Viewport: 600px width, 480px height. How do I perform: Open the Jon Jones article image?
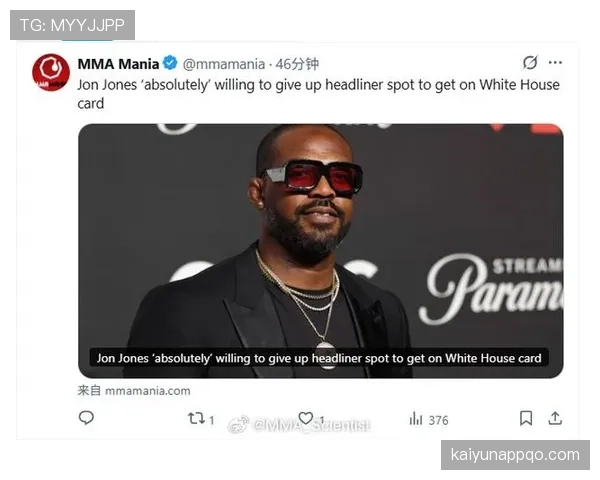click(x=321, y=251)
